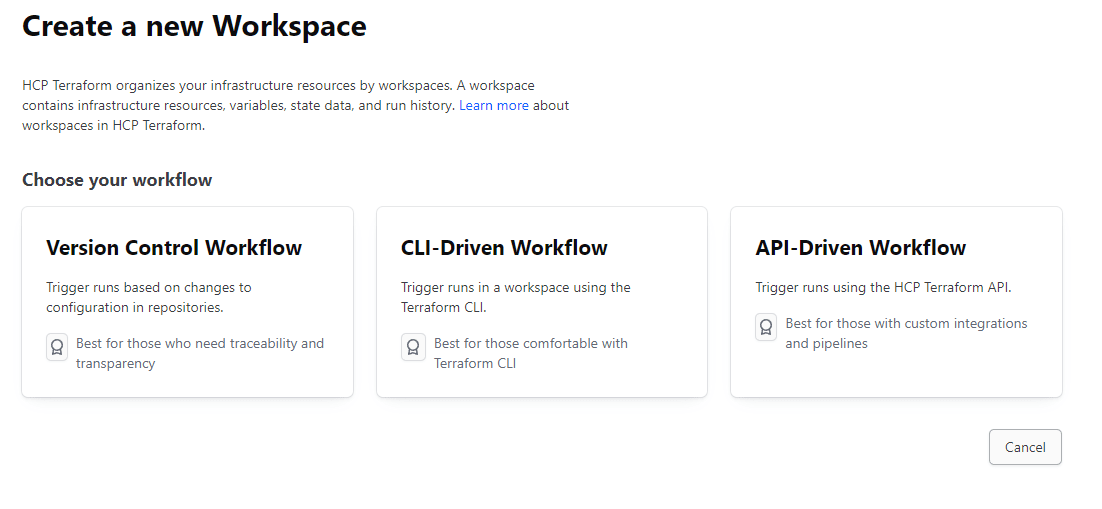
Task: Click the Choose your workflow heading
Action: pos(117,180)
